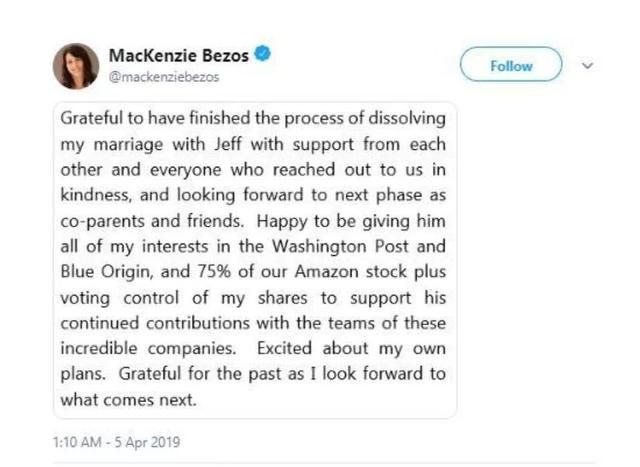Click 'incredible companies.' in the tweet
Viewport: 640px width, 467px height.
[148, 349]
